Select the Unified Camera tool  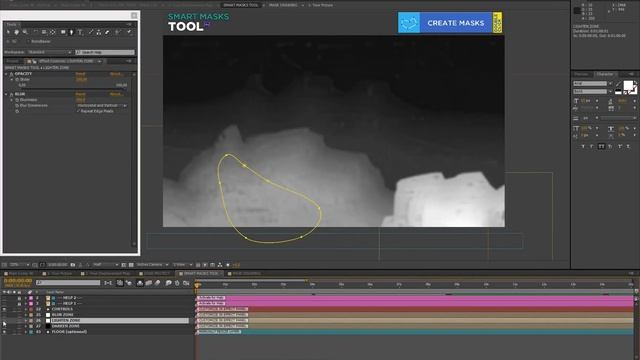(44, 32)
